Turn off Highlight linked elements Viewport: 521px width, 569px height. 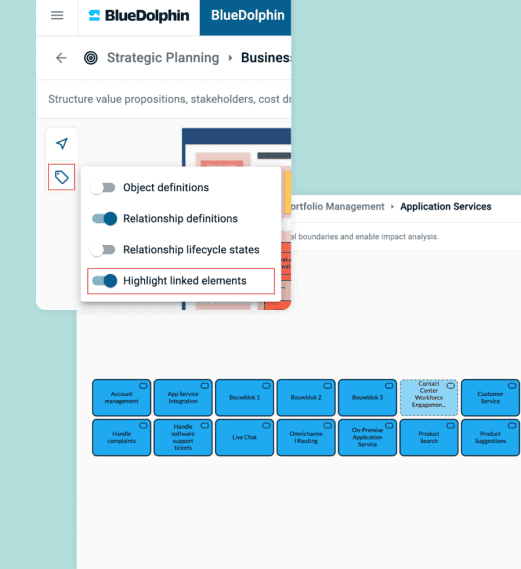click(x=104, y=281)
